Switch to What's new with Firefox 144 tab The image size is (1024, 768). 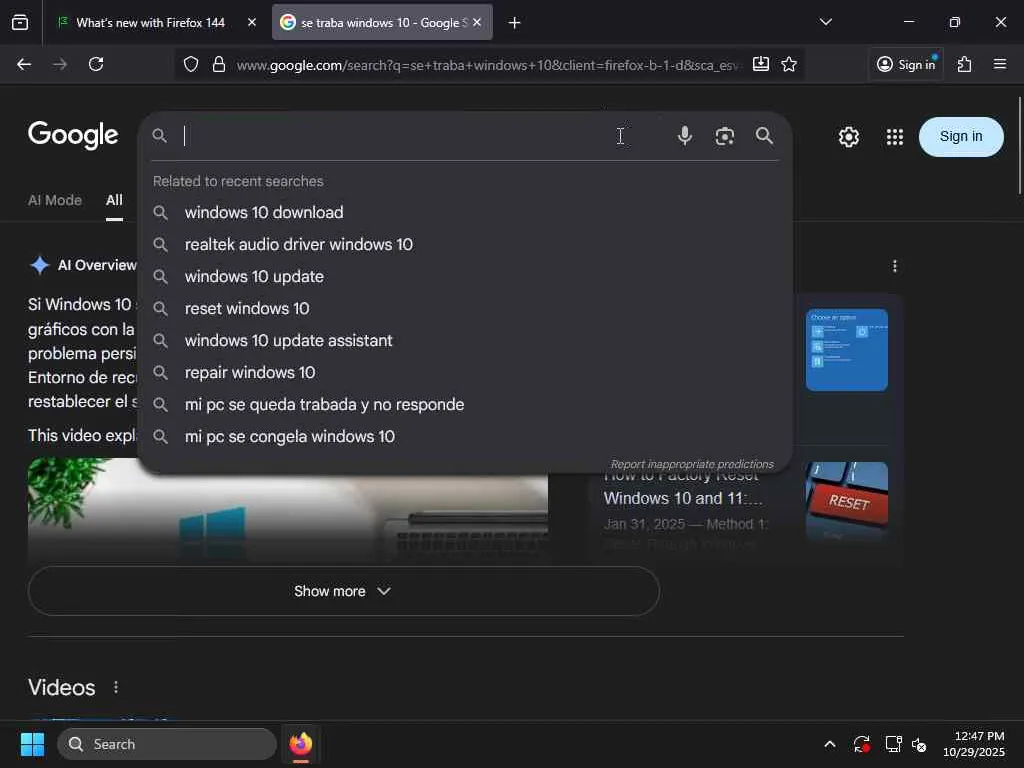(150, 23)
